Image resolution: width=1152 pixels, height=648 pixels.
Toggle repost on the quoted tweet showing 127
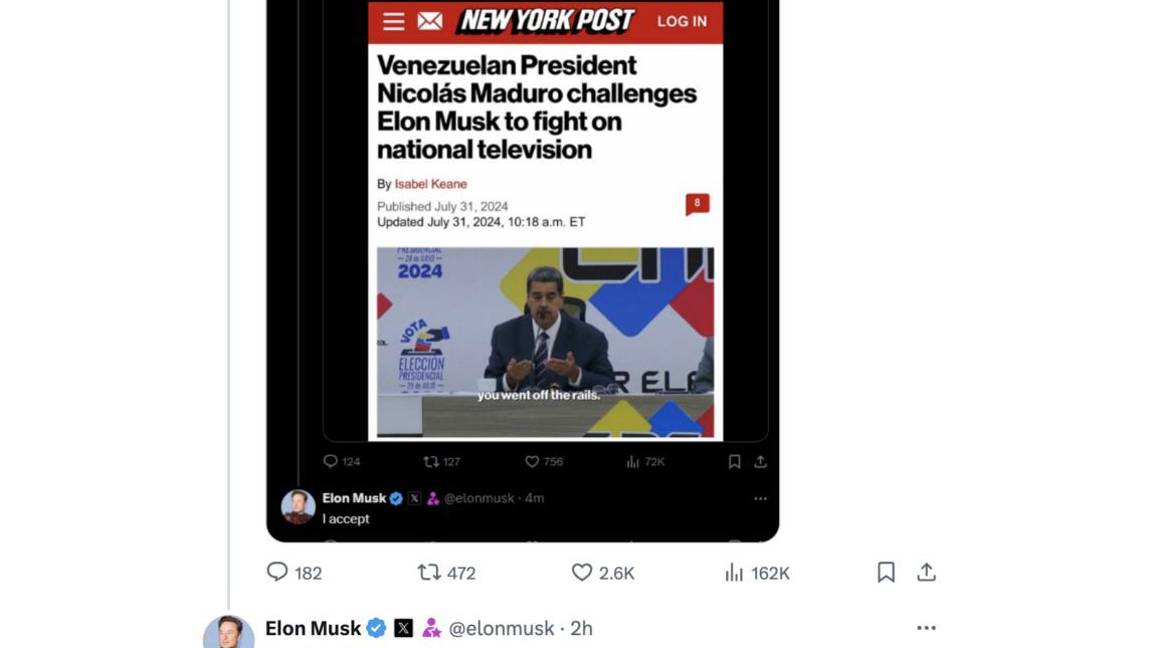point(434,461)
